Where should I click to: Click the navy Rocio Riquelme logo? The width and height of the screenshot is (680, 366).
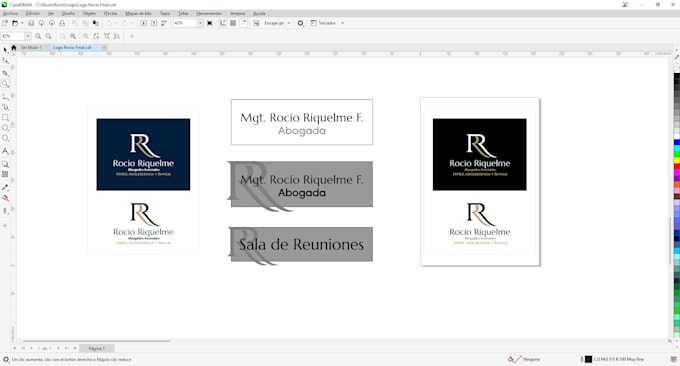tap(143, 154)
